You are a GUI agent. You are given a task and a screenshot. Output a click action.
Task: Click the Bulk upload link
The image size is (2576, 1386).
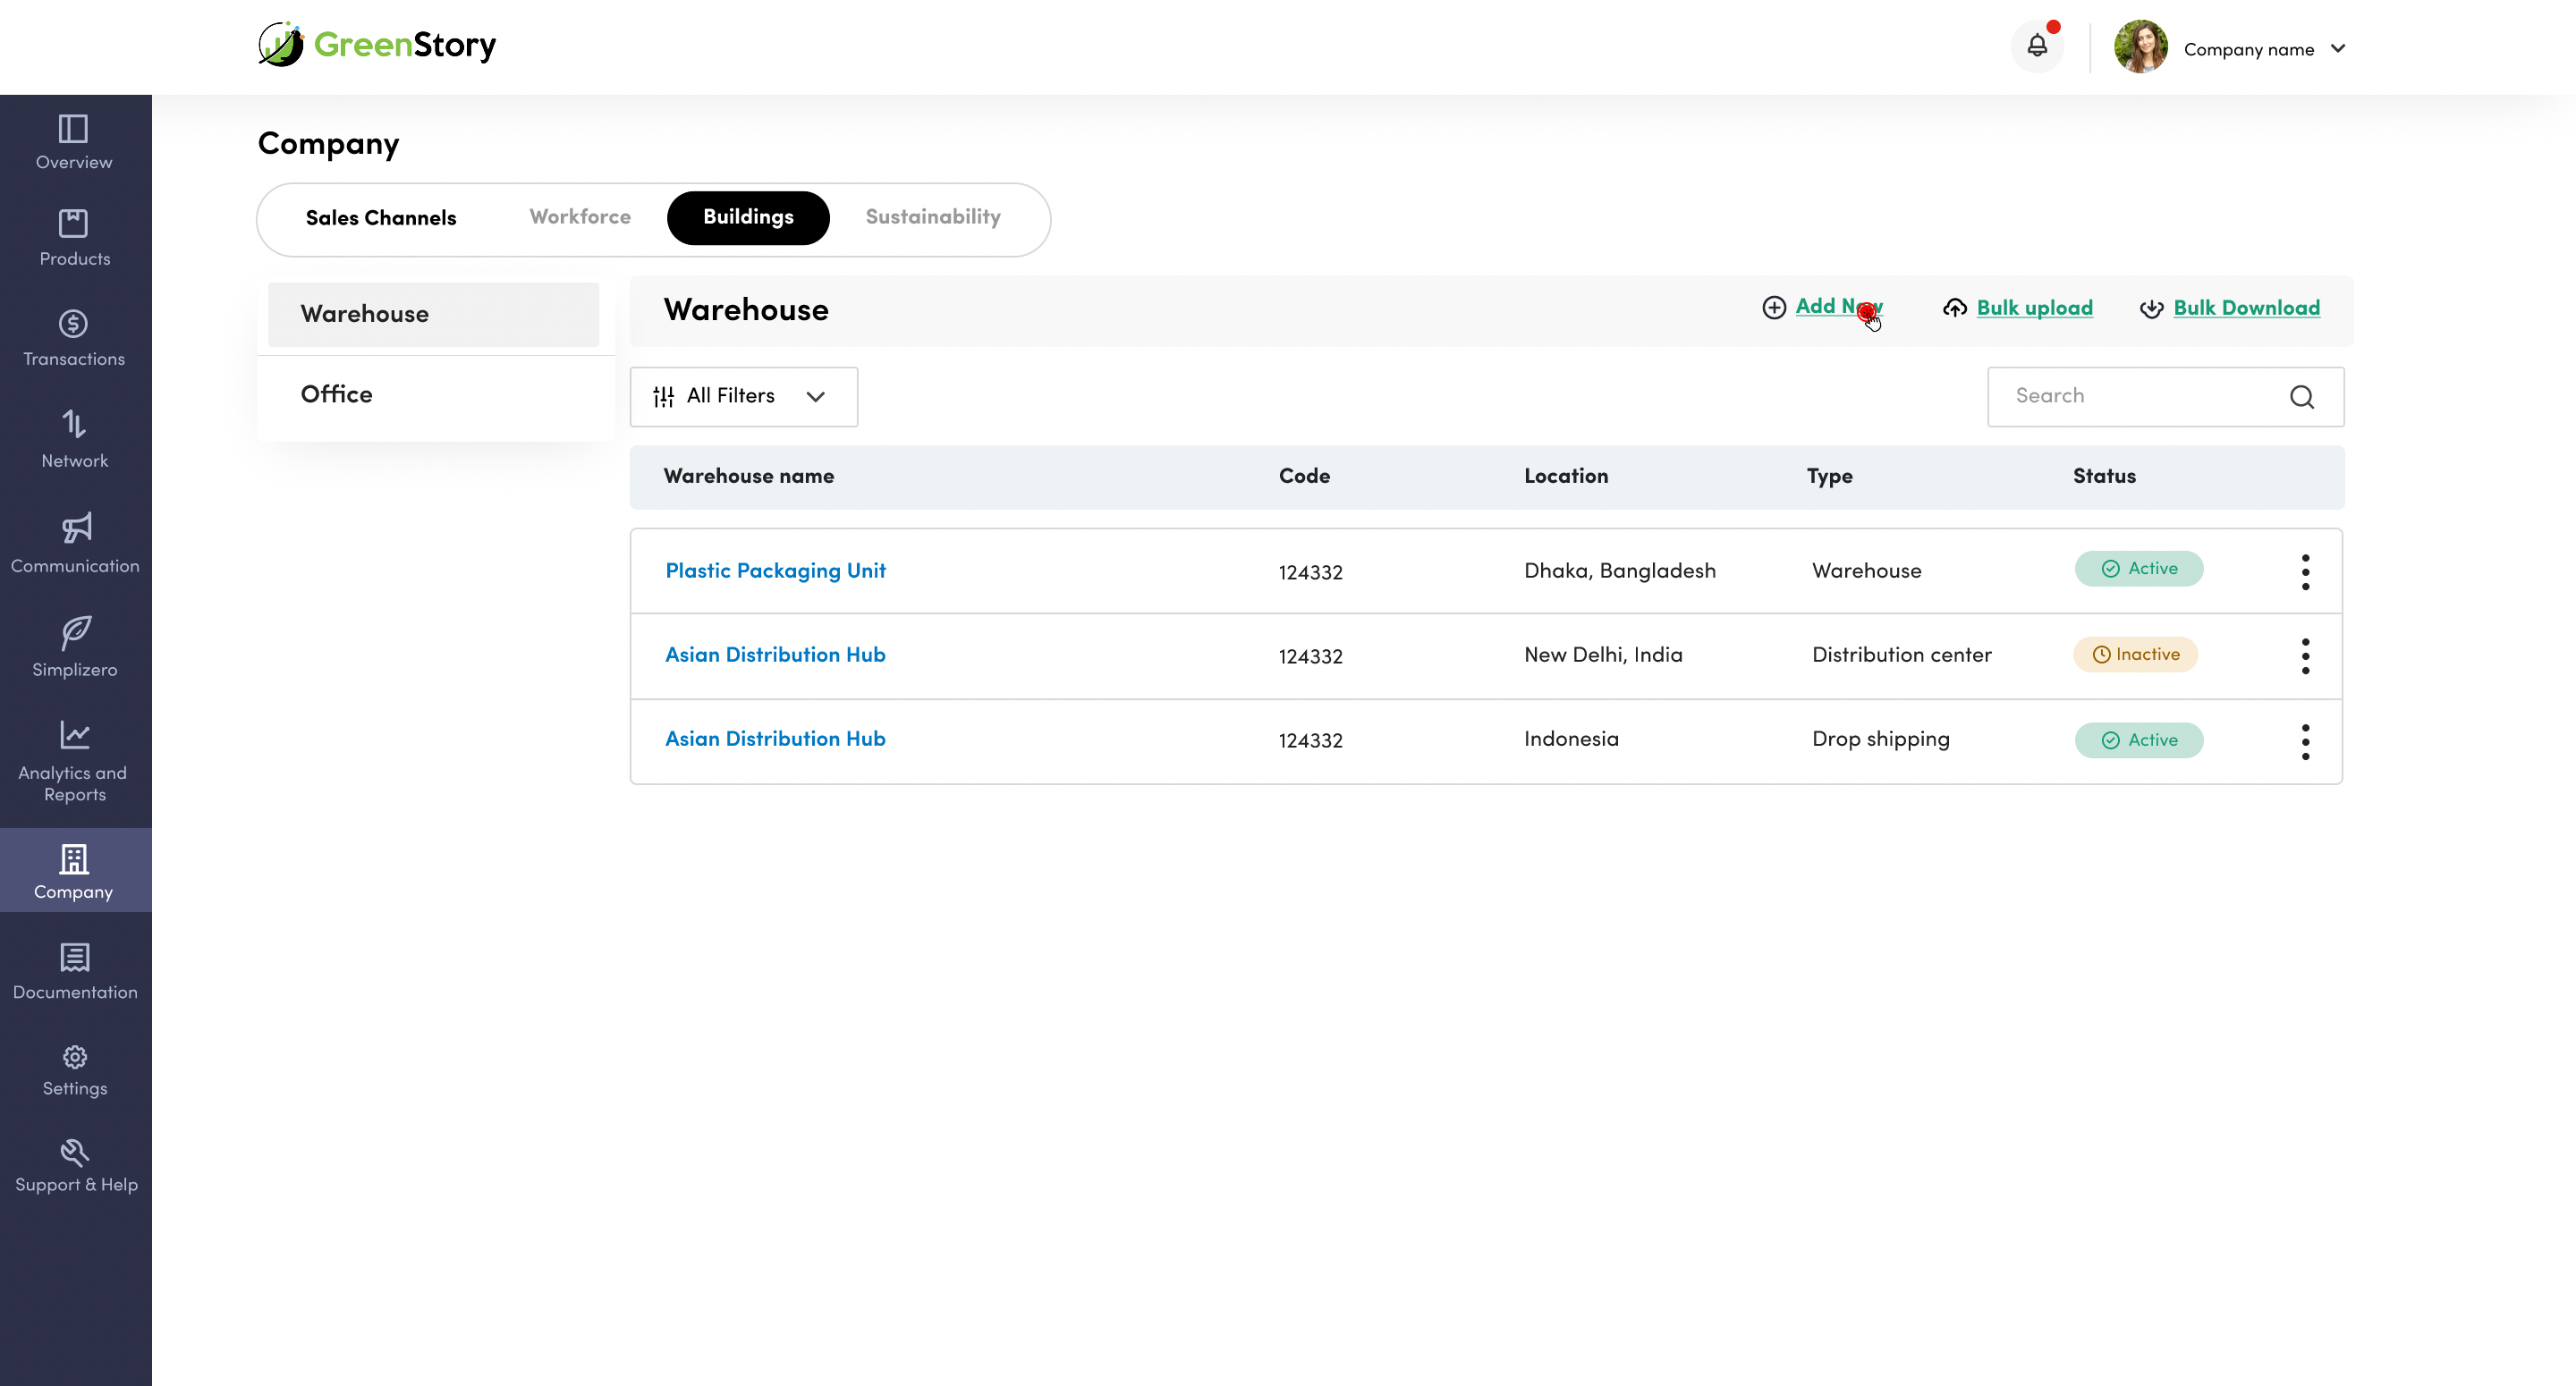[x=2033, y=308]
